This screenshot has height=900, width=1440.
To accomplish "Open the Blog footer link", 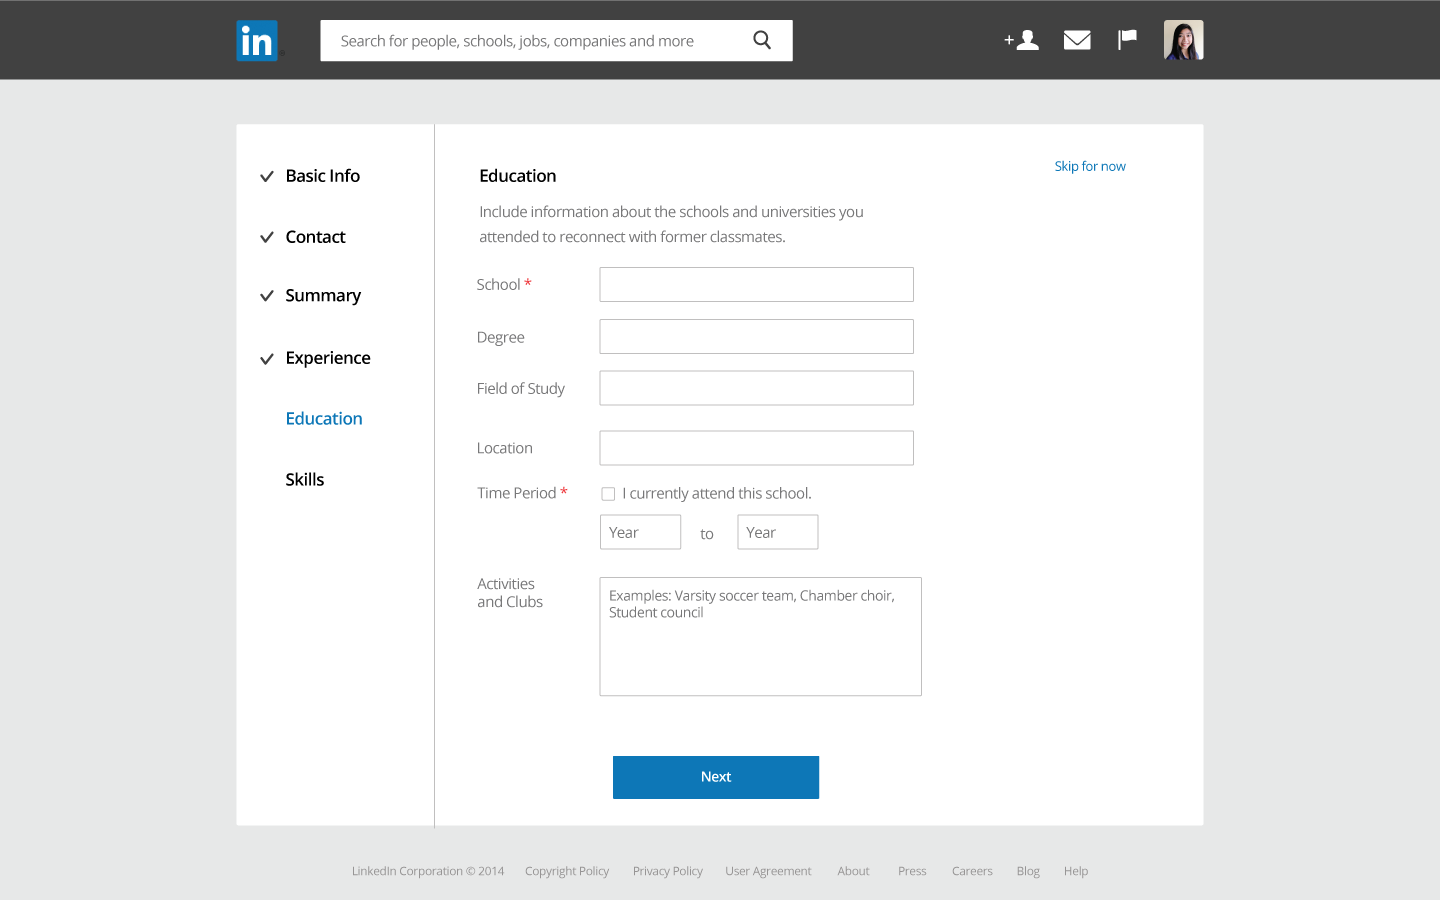I will (1028, 871).
